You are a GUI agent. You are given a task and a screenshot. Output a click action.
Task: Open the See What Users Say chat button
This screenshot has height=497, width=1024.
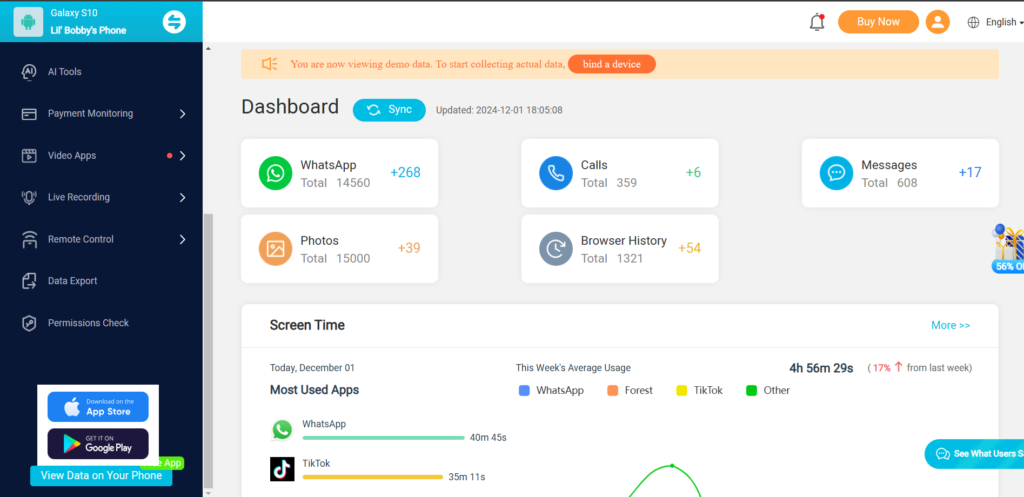coord(974,454)
